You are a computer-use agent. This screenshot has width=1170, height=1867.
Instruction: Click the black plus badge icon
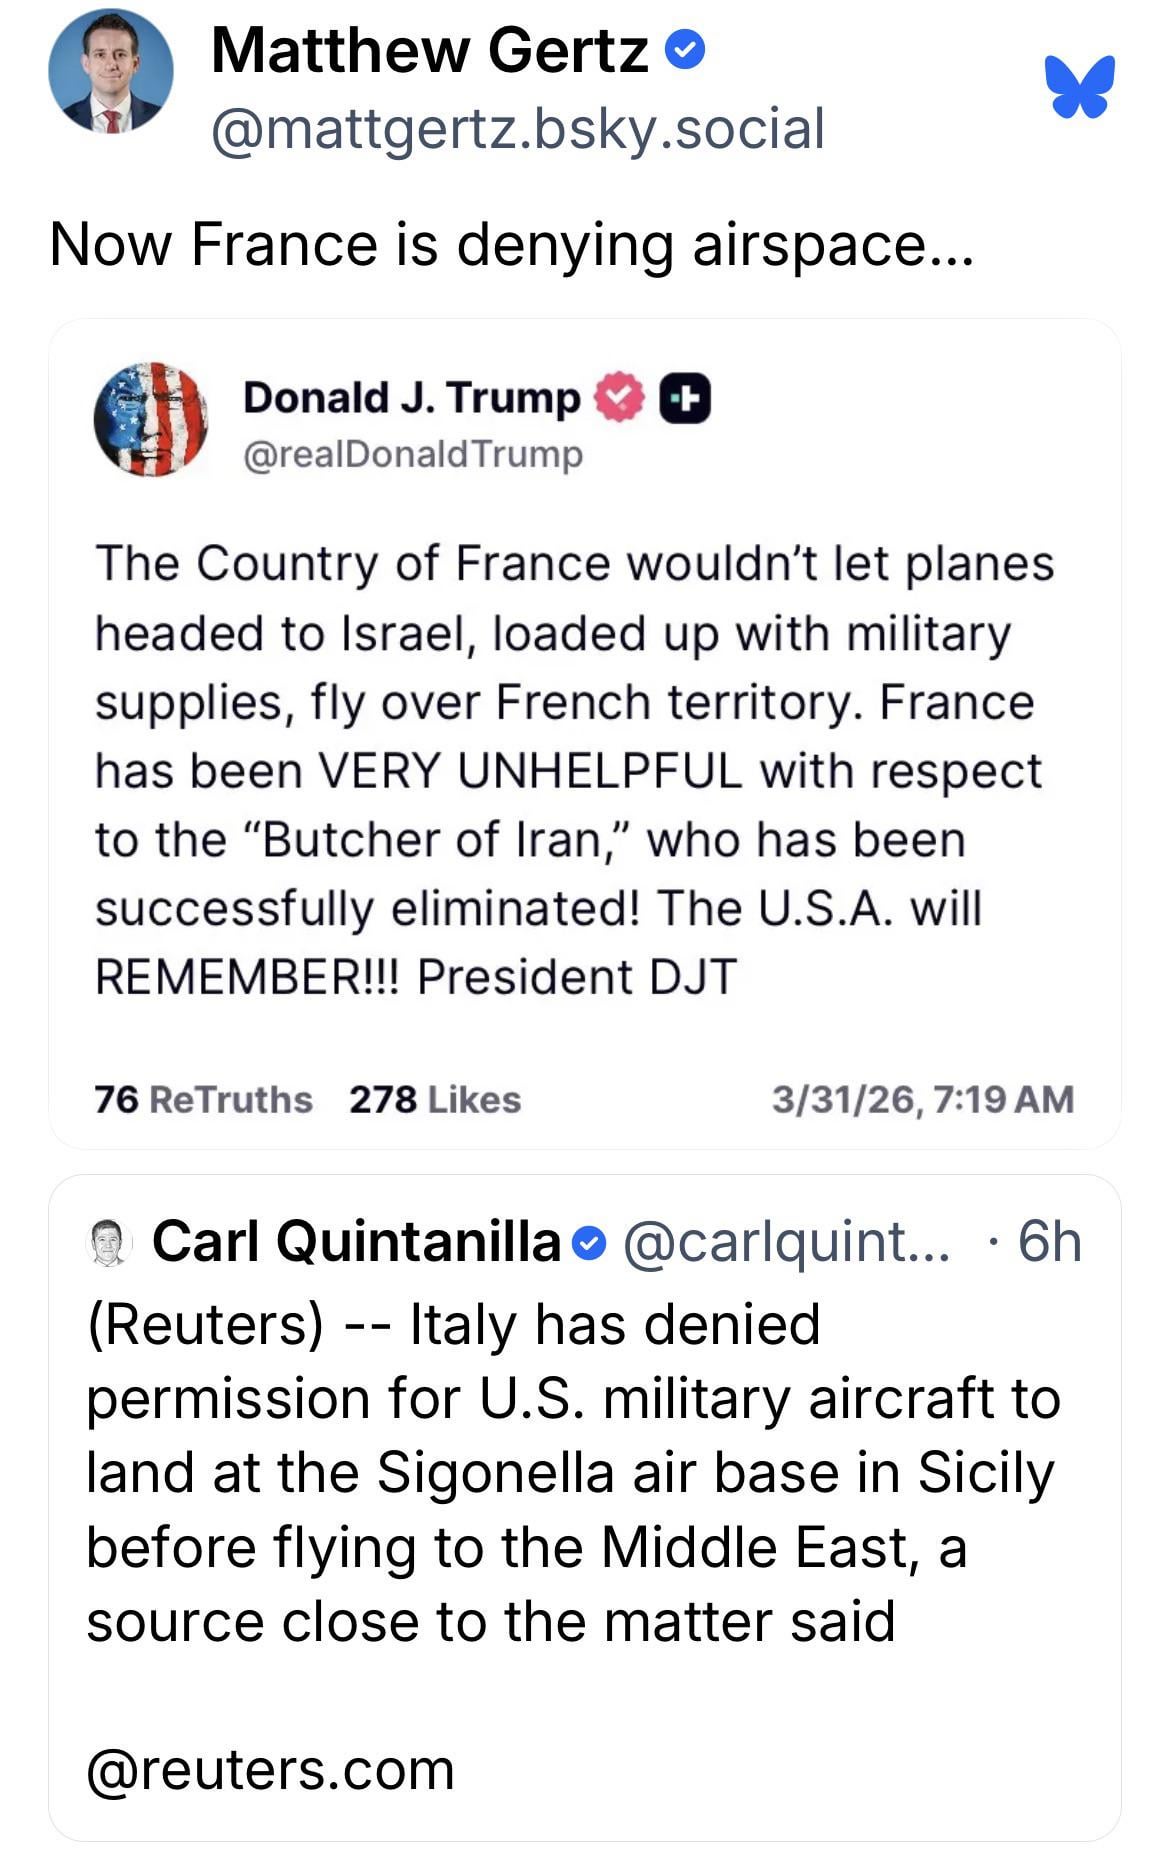(685, 399)
